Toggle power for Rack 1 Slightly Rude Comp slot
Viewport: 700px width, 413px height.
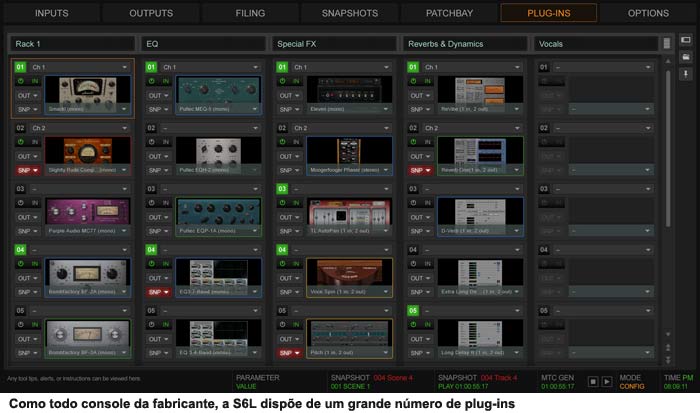click(21, 142)
